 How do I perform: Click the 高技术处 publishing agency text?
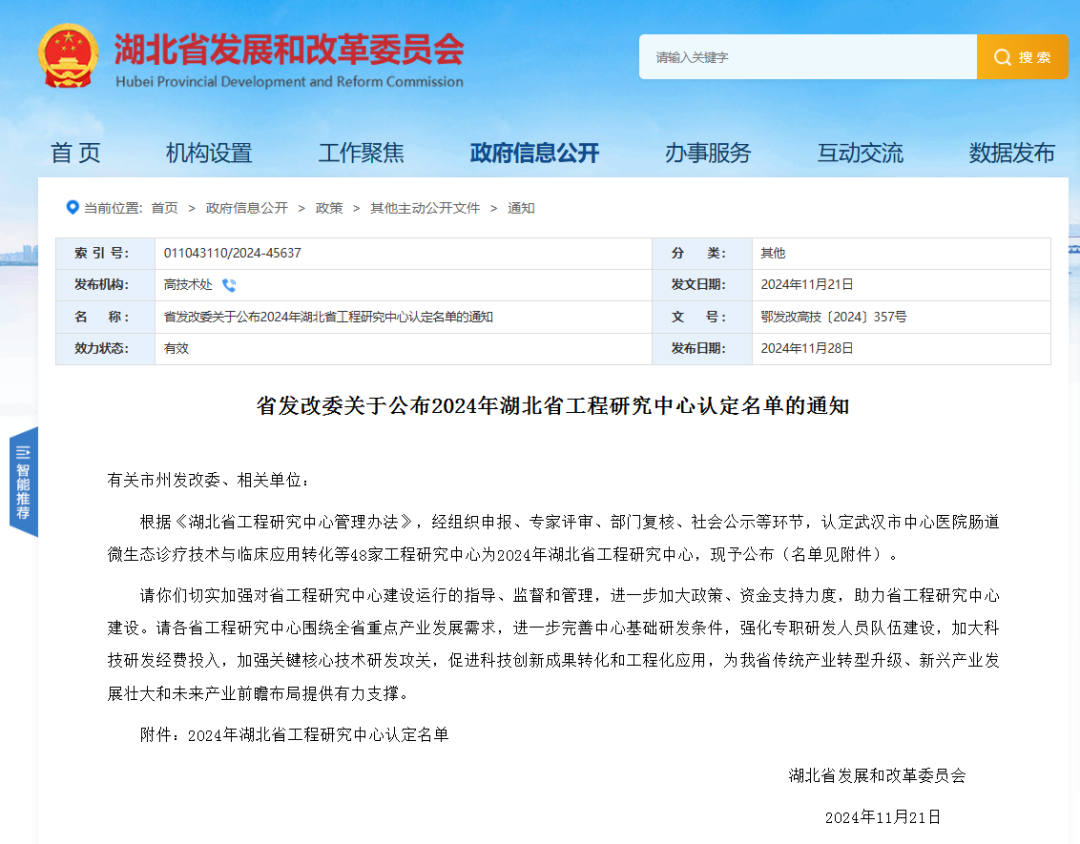[188, 285]
